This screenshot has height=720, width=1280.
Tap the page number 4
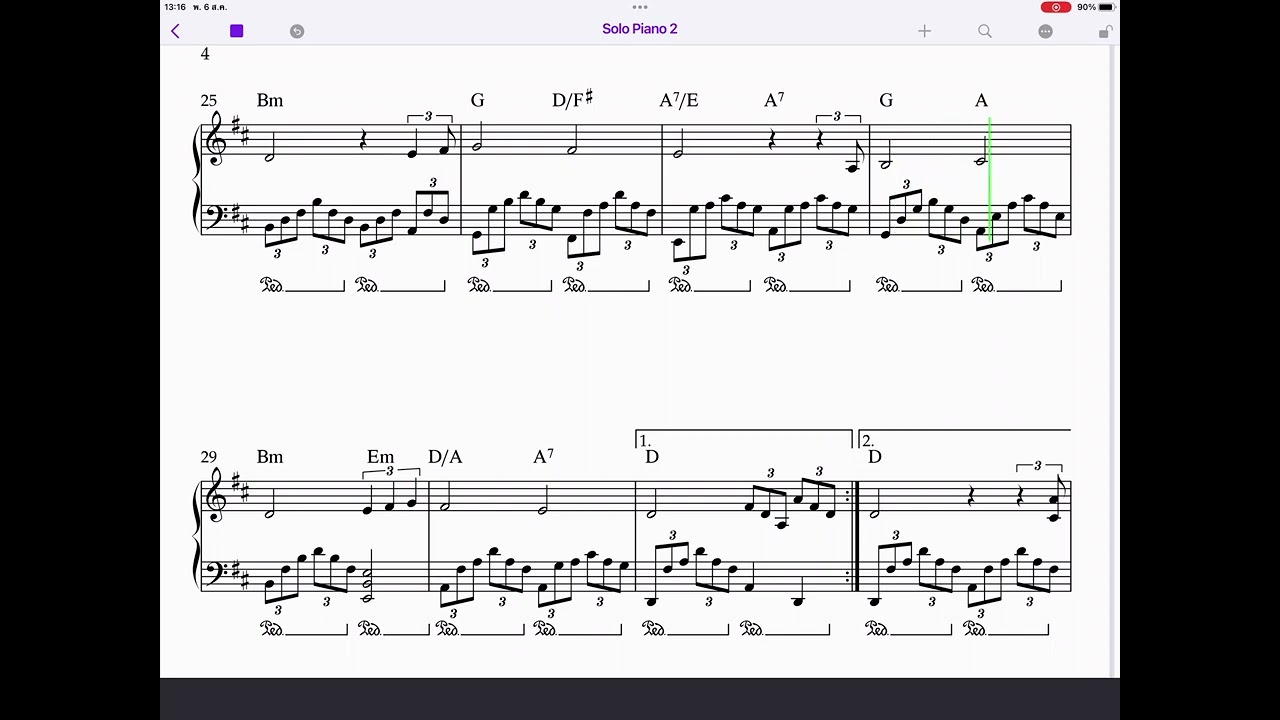(x=205, y=54)
